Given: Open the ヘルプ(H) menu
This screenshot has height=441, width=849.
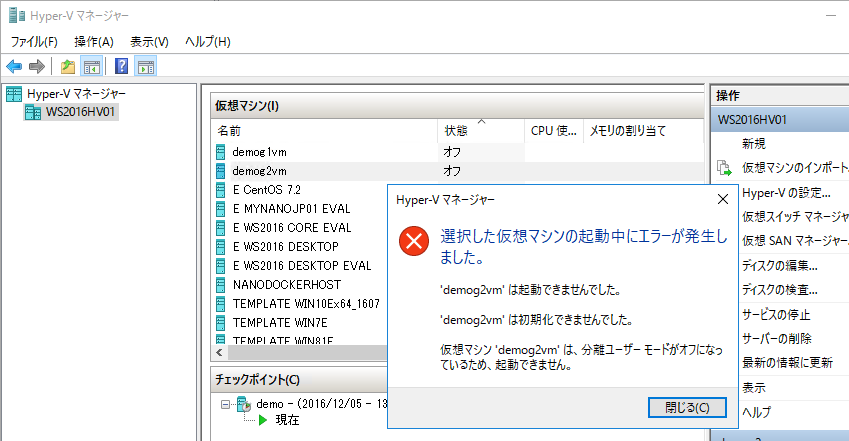Looking at the screenshot, I should click(x=208, y=42).
